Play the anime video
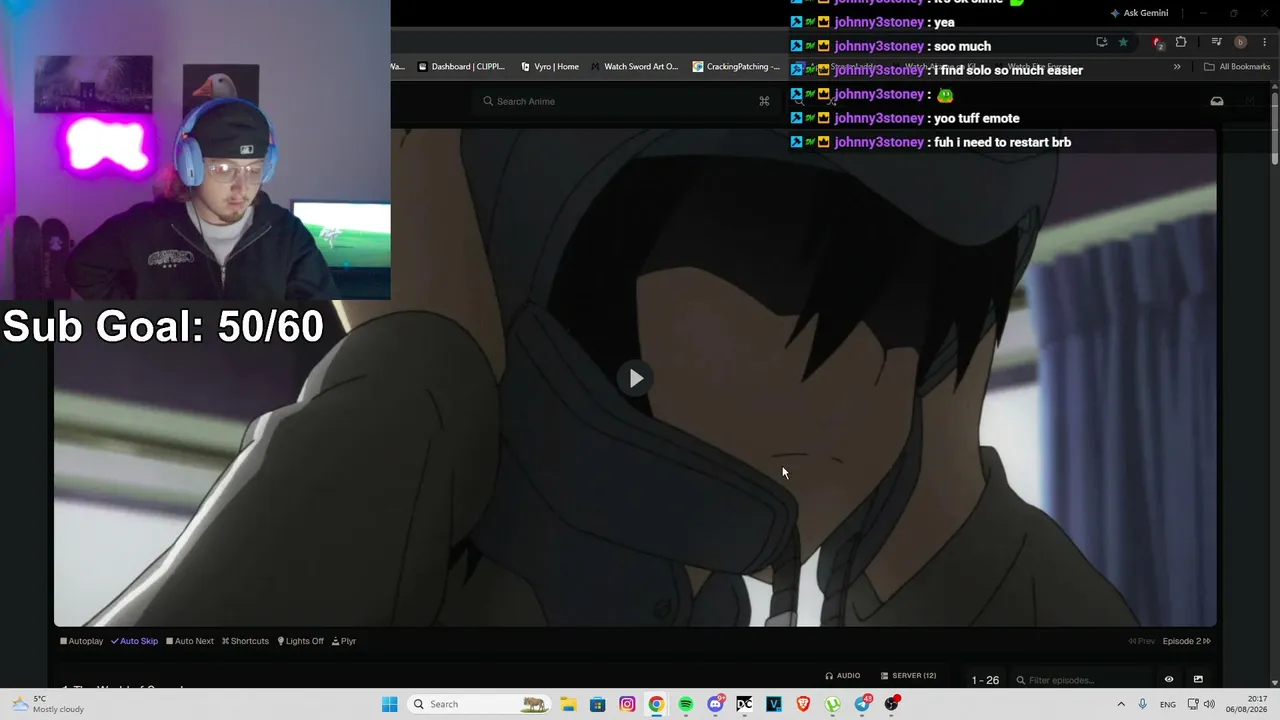The image size is (1280, 720). point(636,378)
